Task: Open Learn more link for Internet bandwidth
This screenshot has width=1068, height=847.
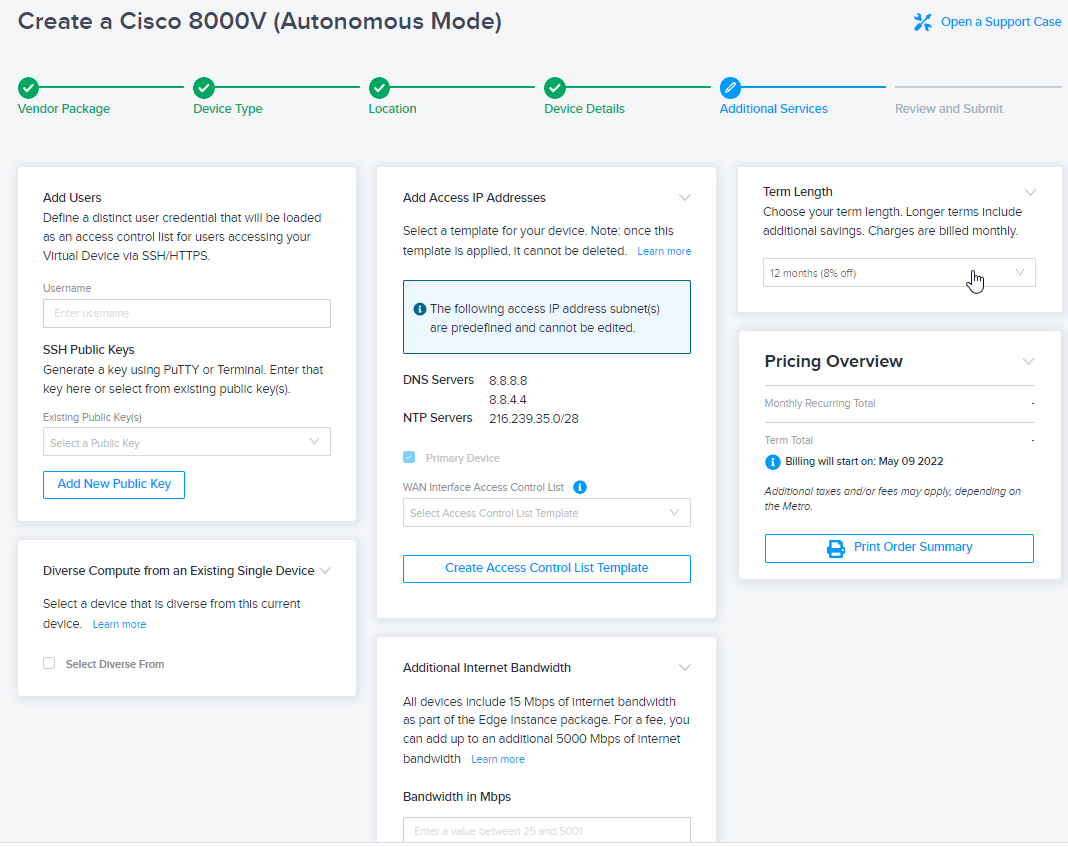Action: pos(498,759)
